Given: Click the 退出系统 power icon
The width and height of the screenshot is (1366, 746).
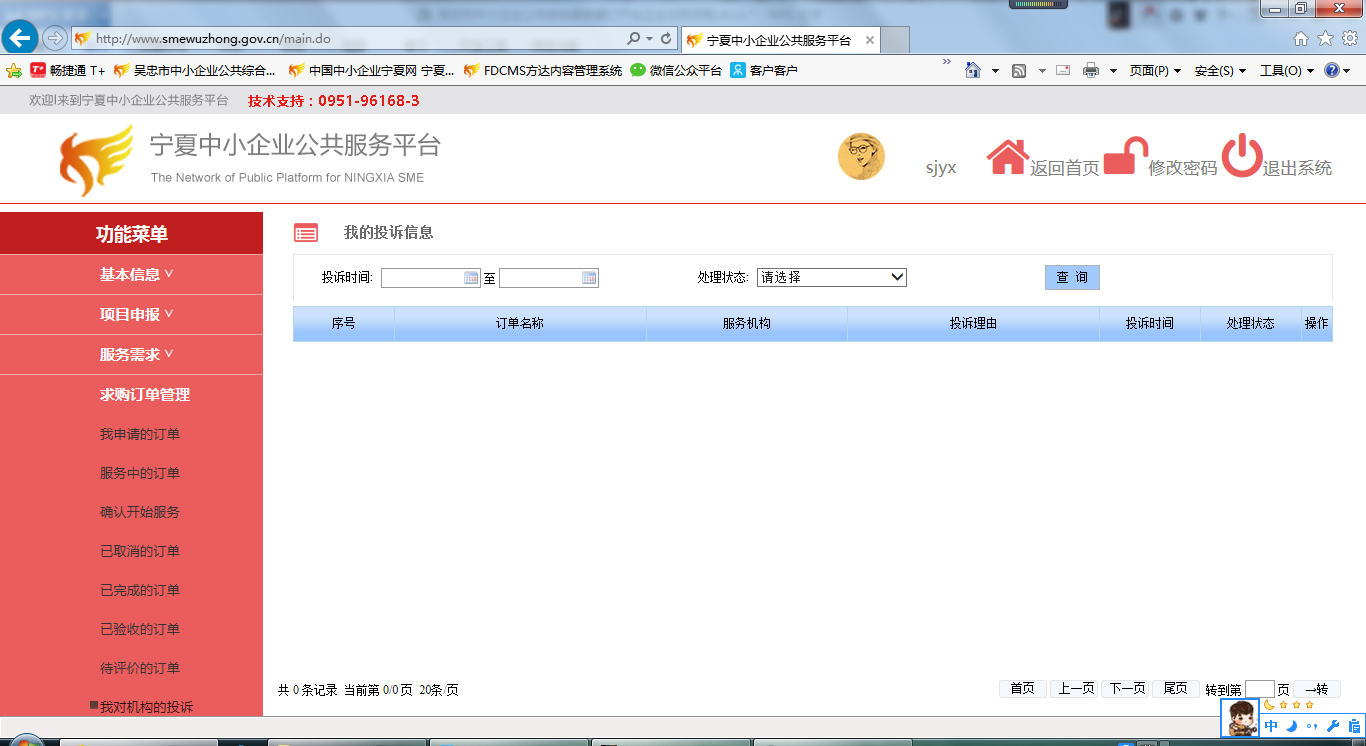Looking at the screenshot, I should point(1241,157).
